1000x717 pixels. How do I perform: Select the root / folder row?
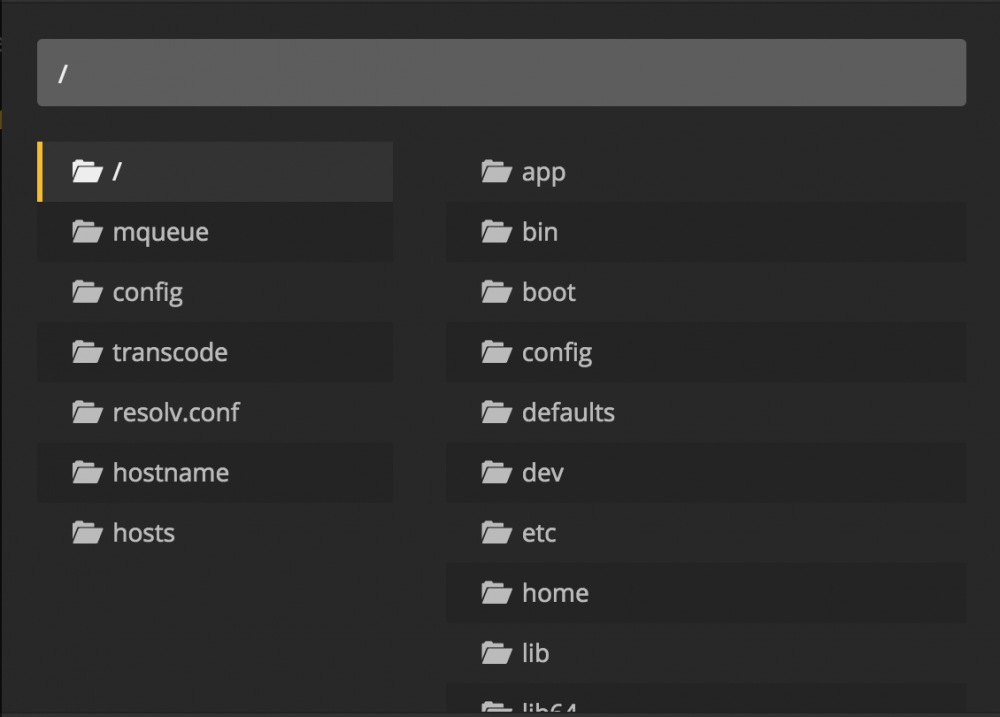point(215,172)
